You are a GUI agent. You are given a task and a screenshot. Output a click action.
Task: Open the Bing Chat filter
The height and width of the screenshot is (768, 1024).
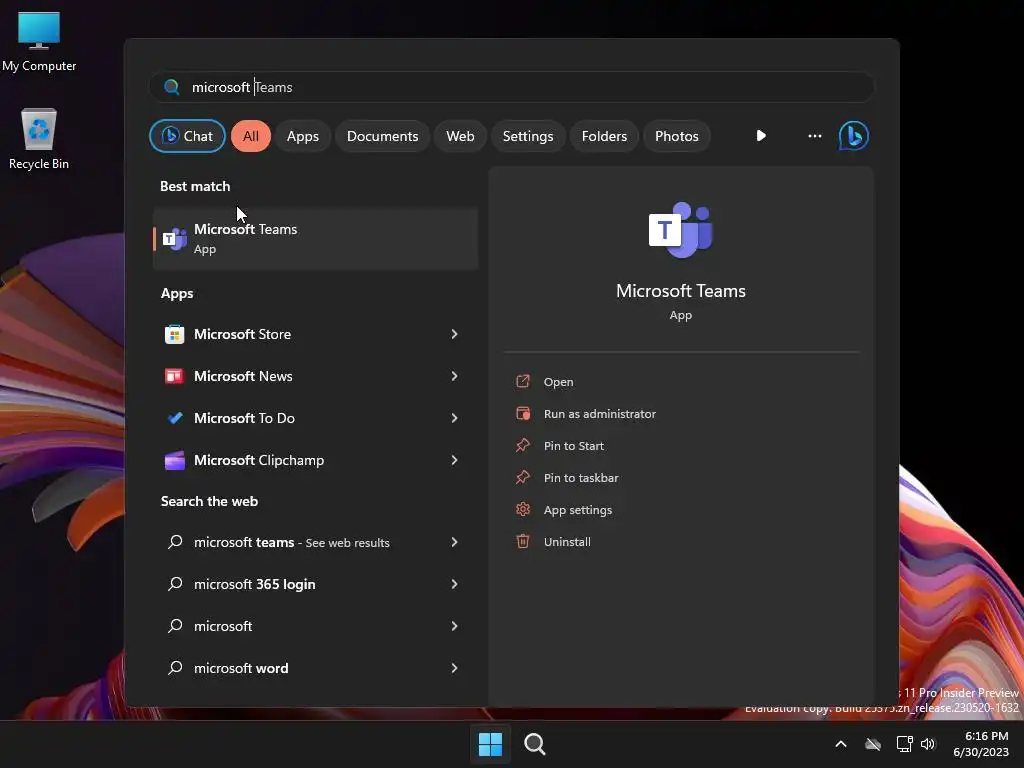click(187, 136)
